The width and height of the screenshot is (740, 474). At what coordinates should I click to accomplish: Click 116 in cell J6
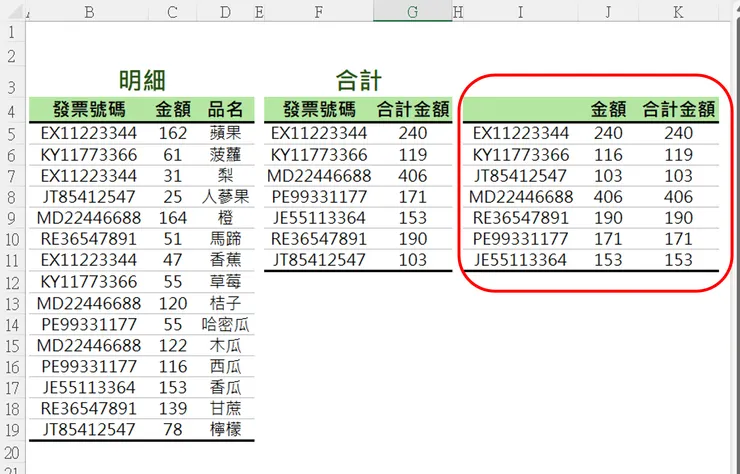608,155
